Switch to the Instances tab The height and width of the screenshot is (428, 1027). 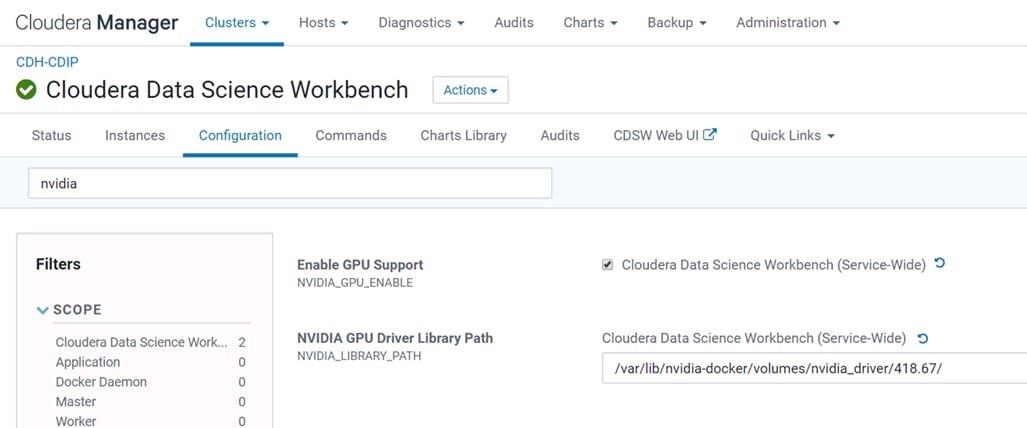tap(135, 136)
